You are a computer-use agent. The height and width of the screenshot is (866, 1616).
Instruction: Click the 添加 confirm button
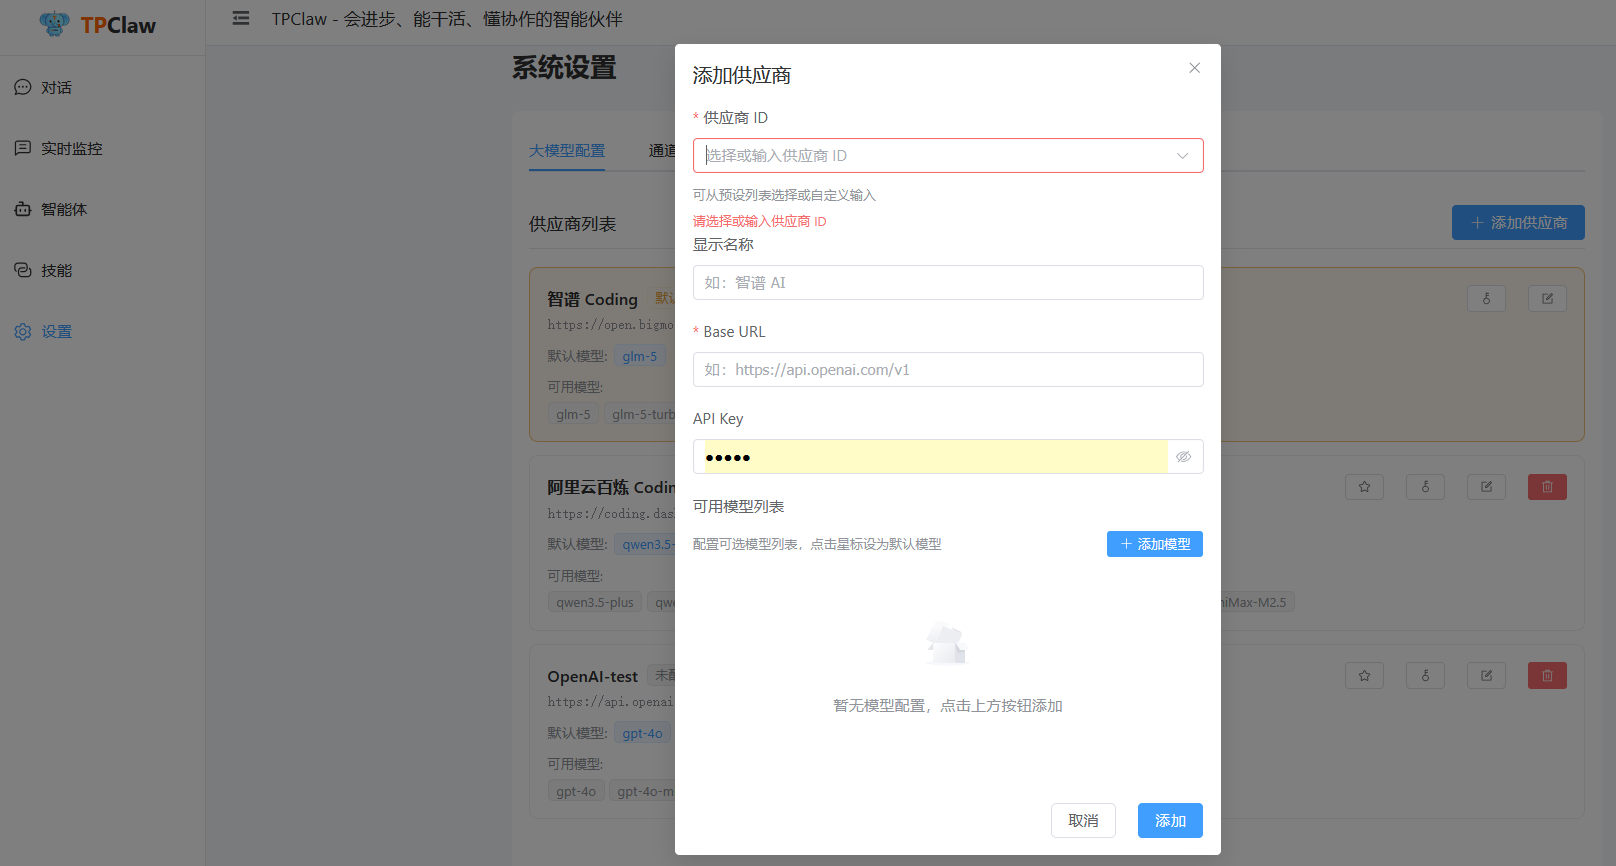[1170, 820]
